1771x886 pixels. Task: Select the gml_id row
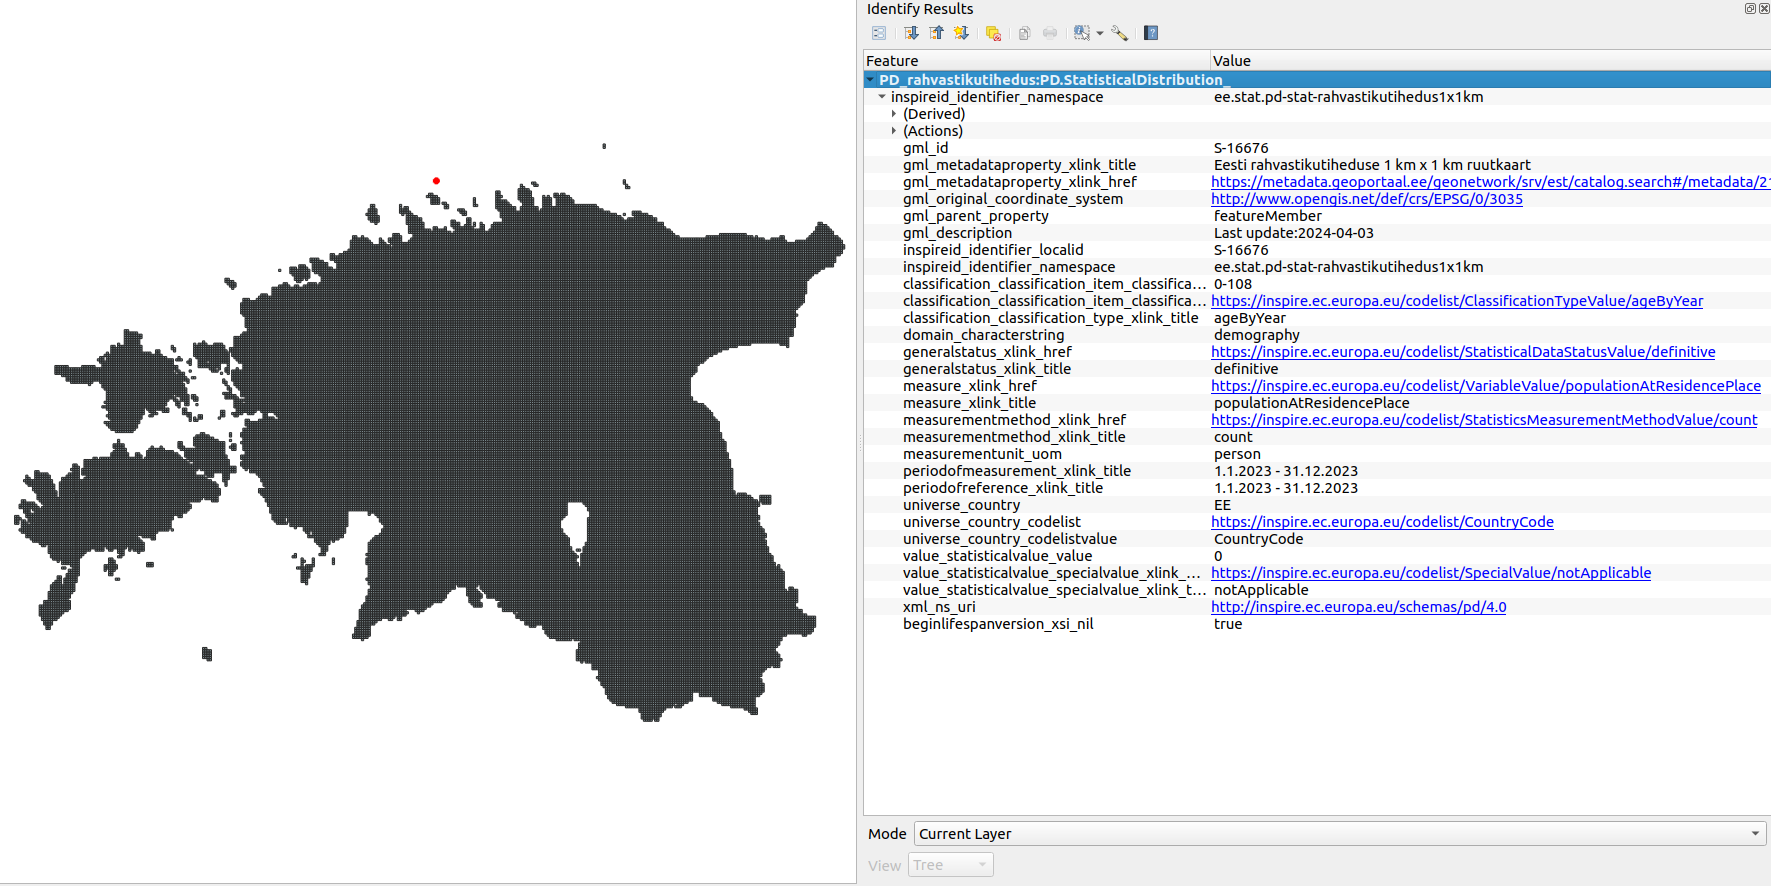1317,148
